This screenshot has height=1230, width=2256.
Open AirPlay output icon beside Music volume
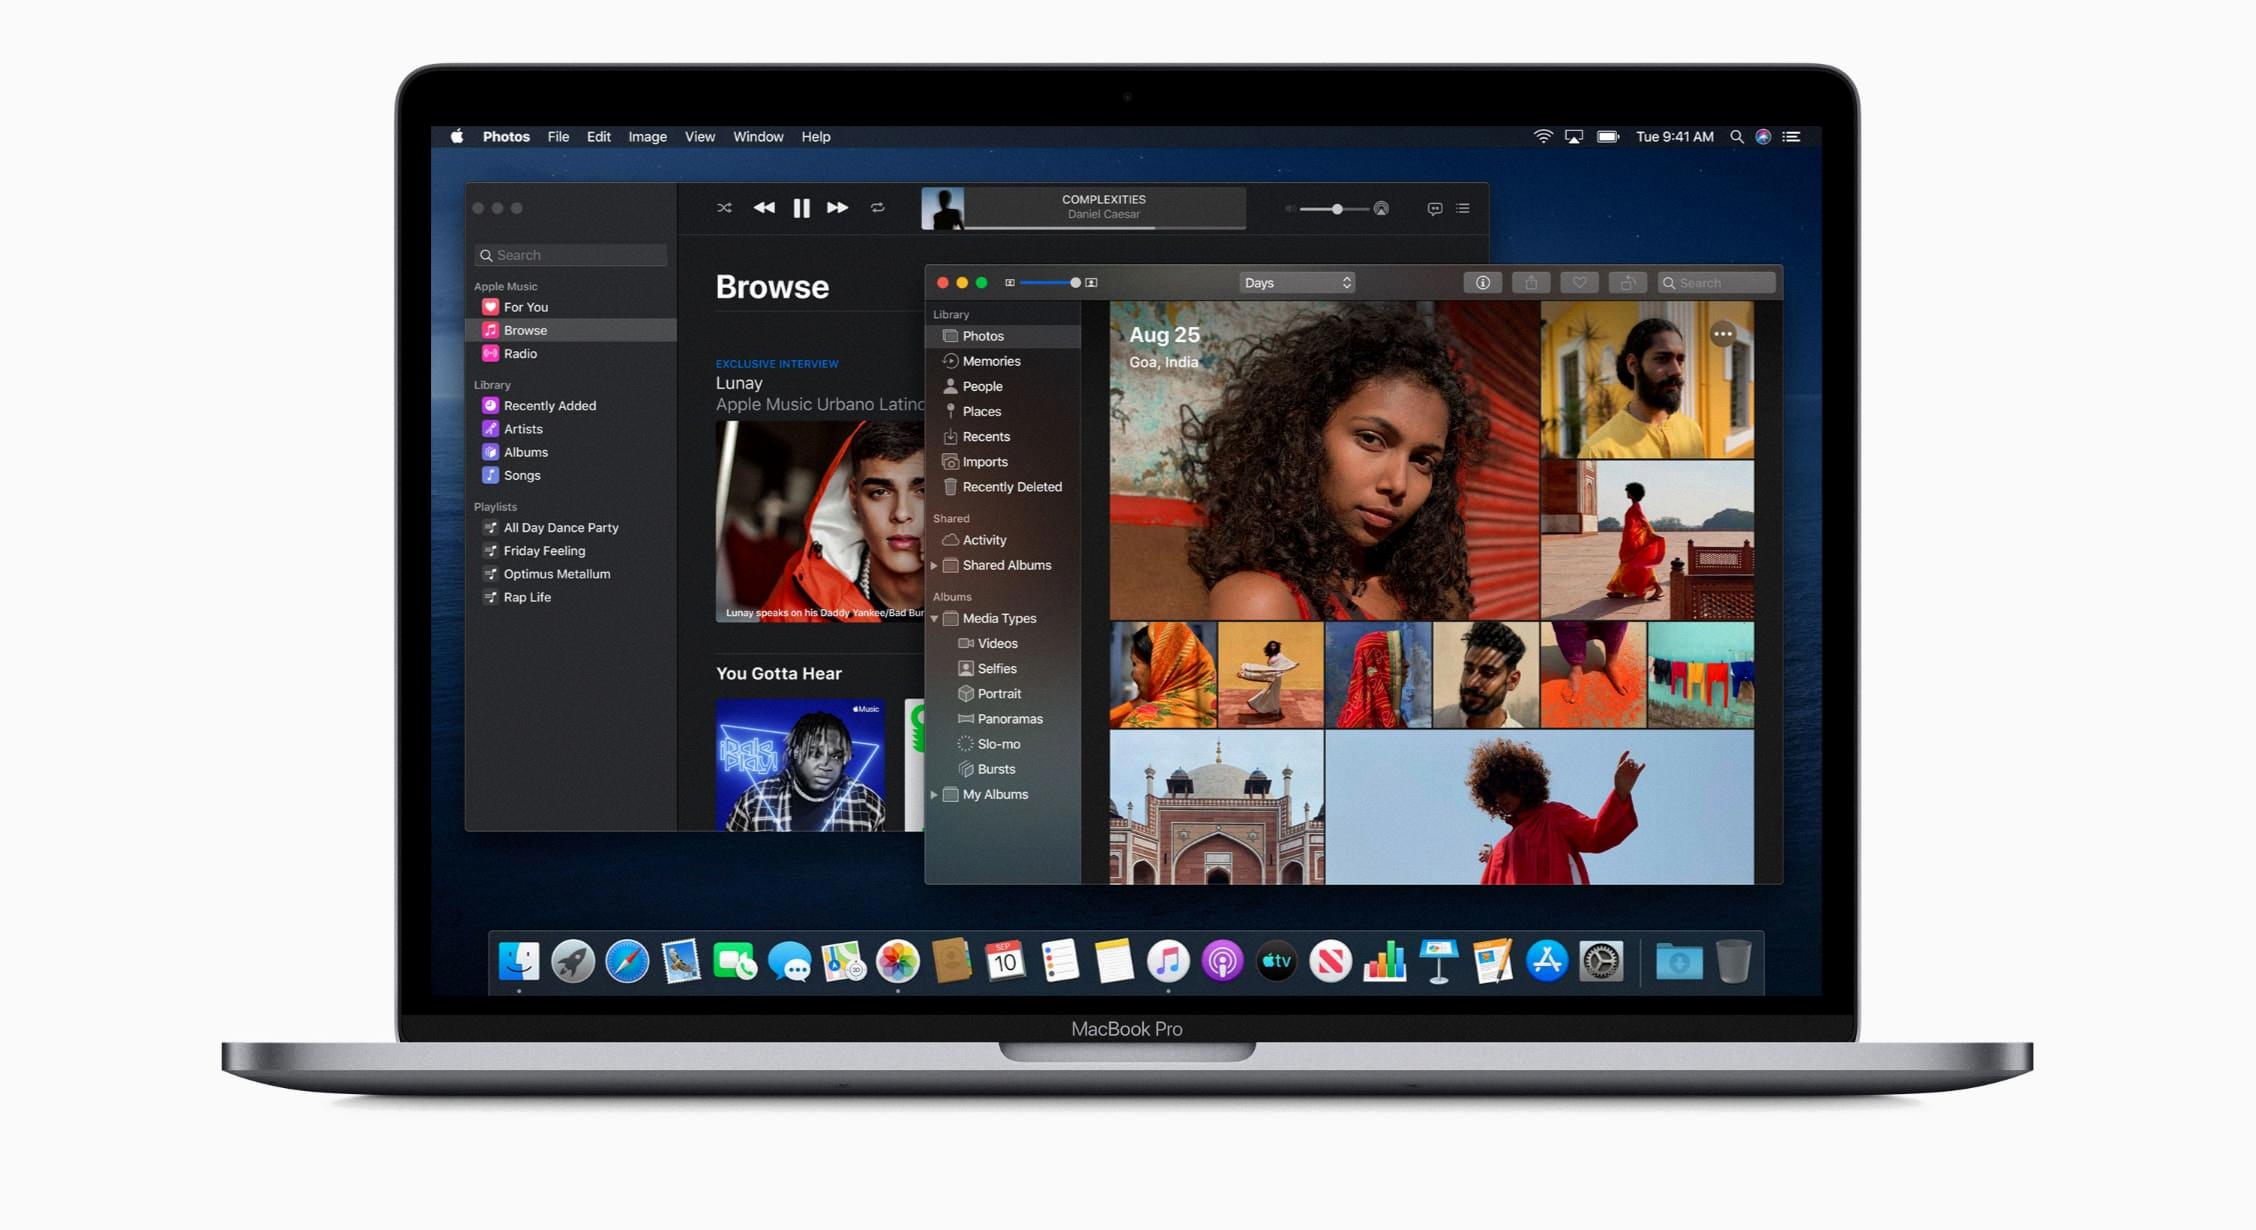pyautogui.click(x=1381, y=209)
